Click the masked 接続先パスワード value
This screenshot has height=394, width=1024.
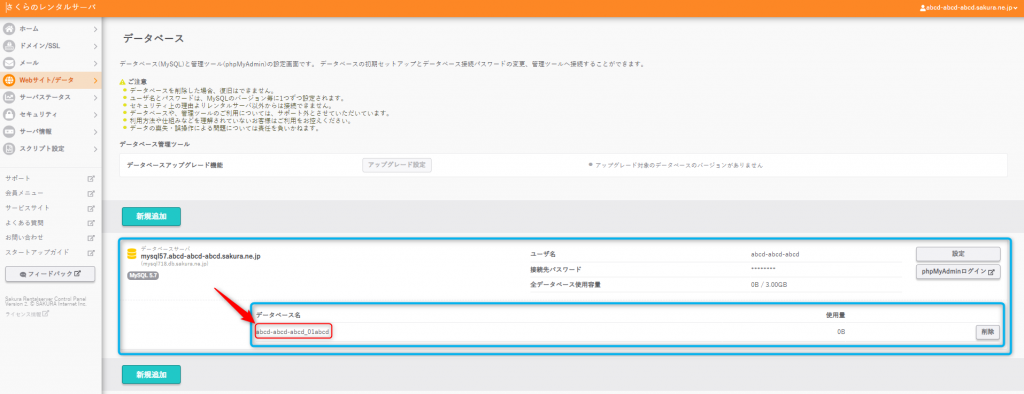(763, 269)
